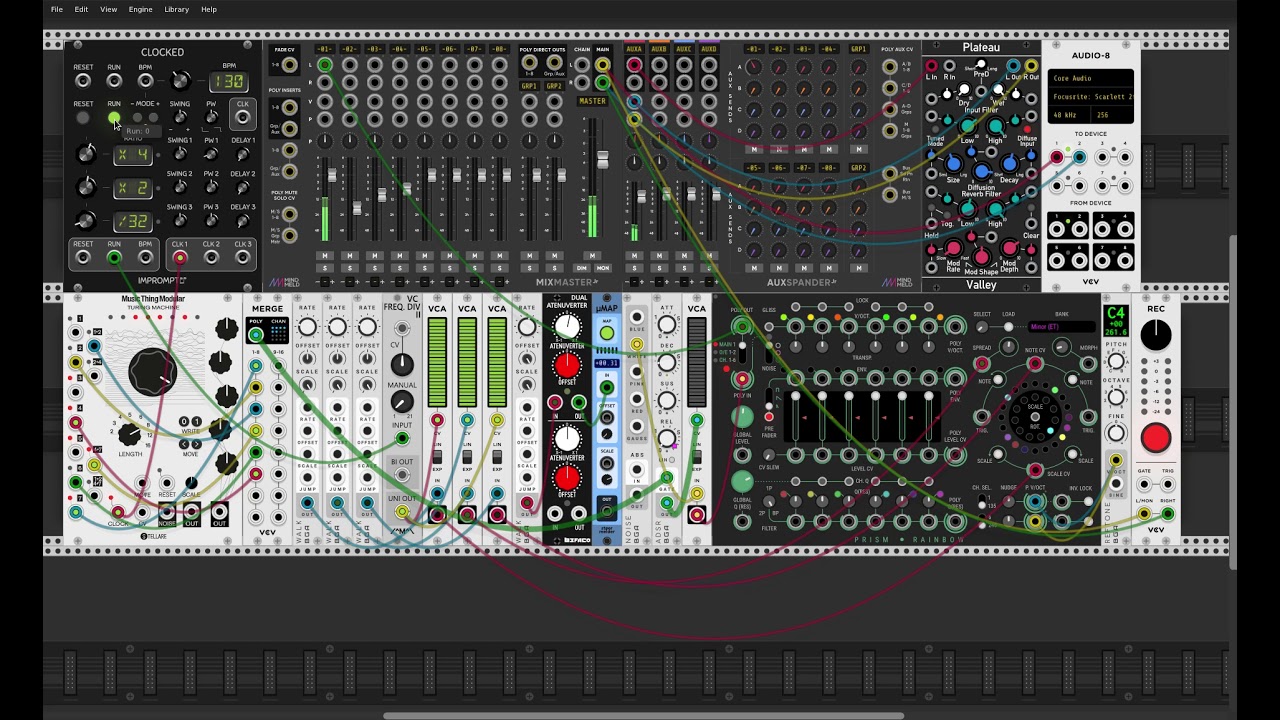Click the REC level knob
This screenshot has height=720, width=1280.
(x=1156, y=336)
